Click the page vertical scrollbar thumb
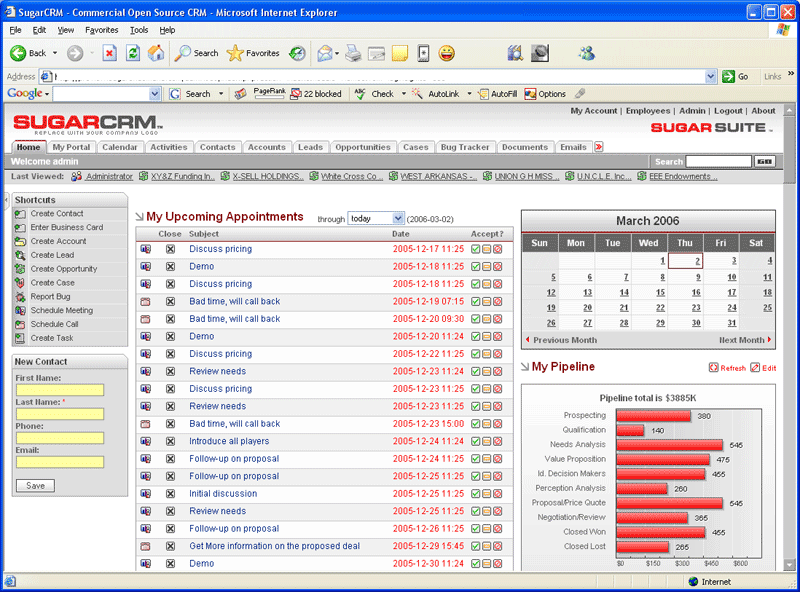Viewport: 800px width, 592px height. coord(789,148)
